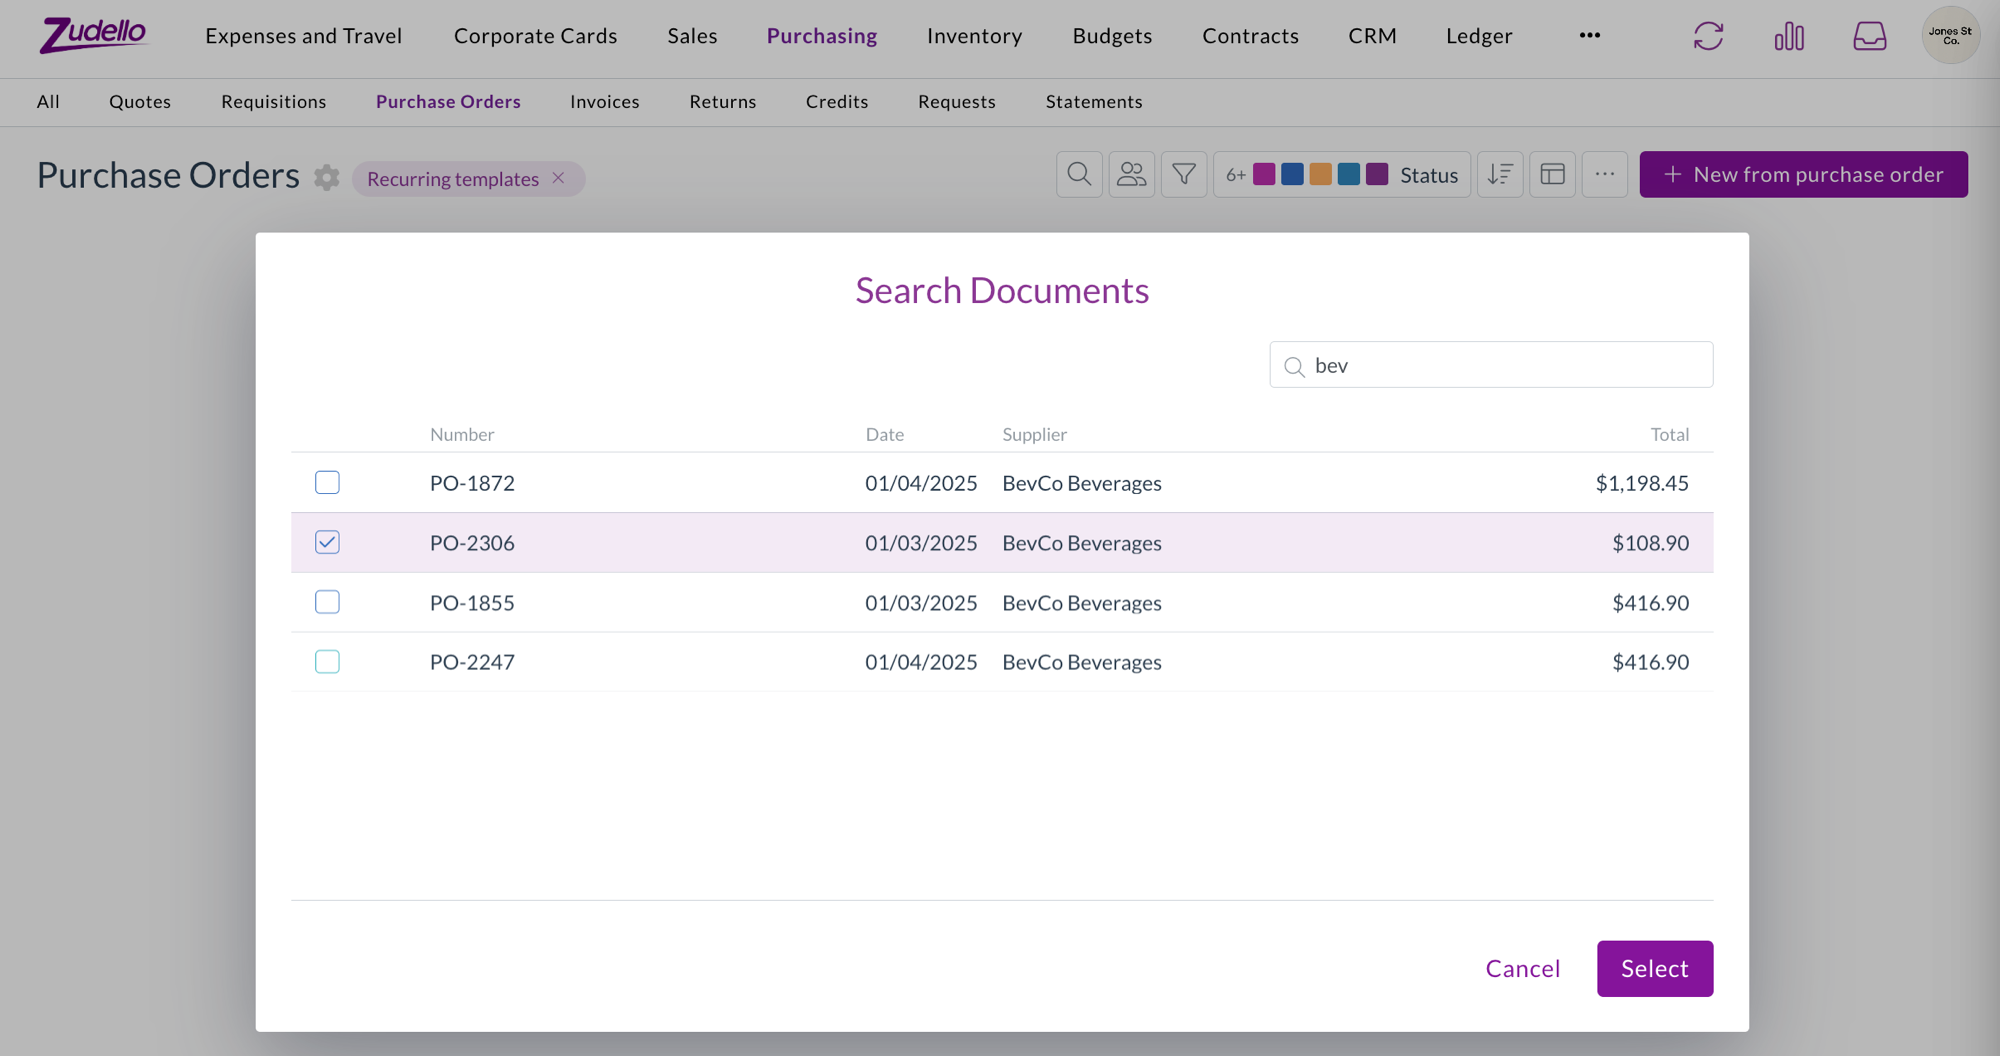Open the CRM module
This screenshot has width=2000, height=1056.
coord(1373,36)
